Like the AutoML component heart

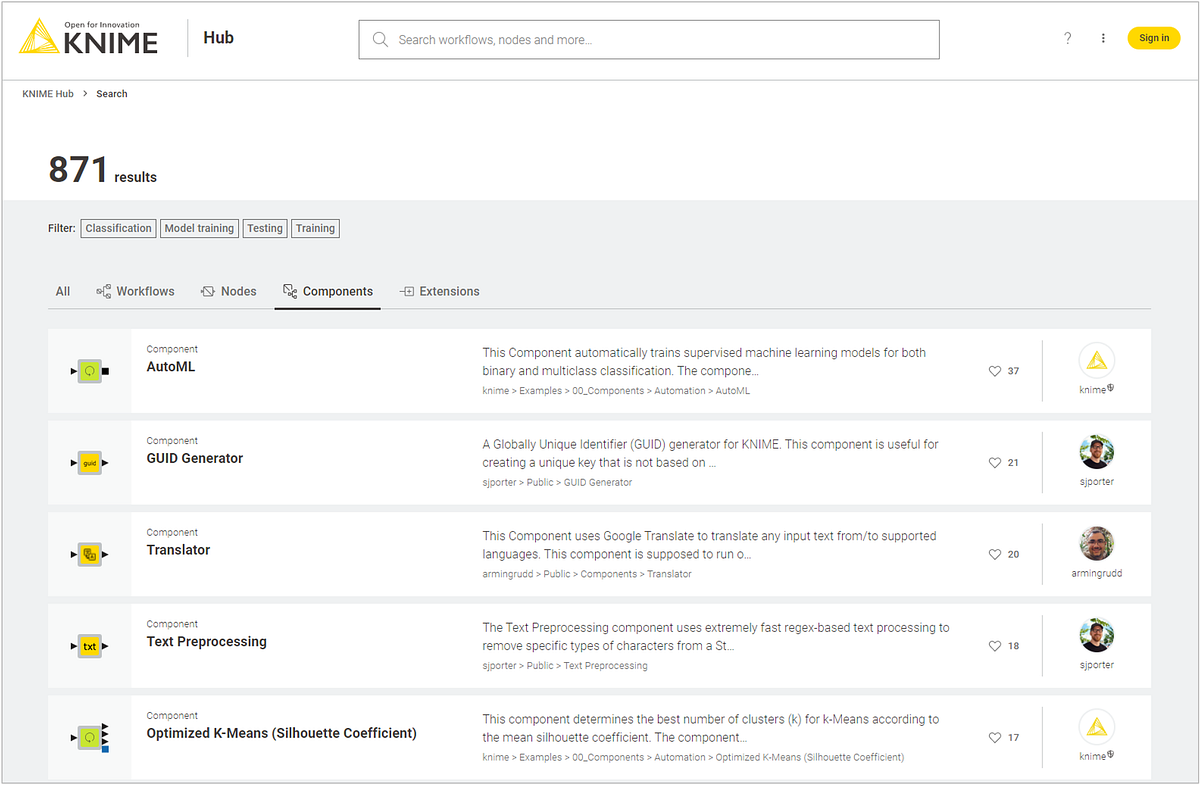tap(995, 370)
